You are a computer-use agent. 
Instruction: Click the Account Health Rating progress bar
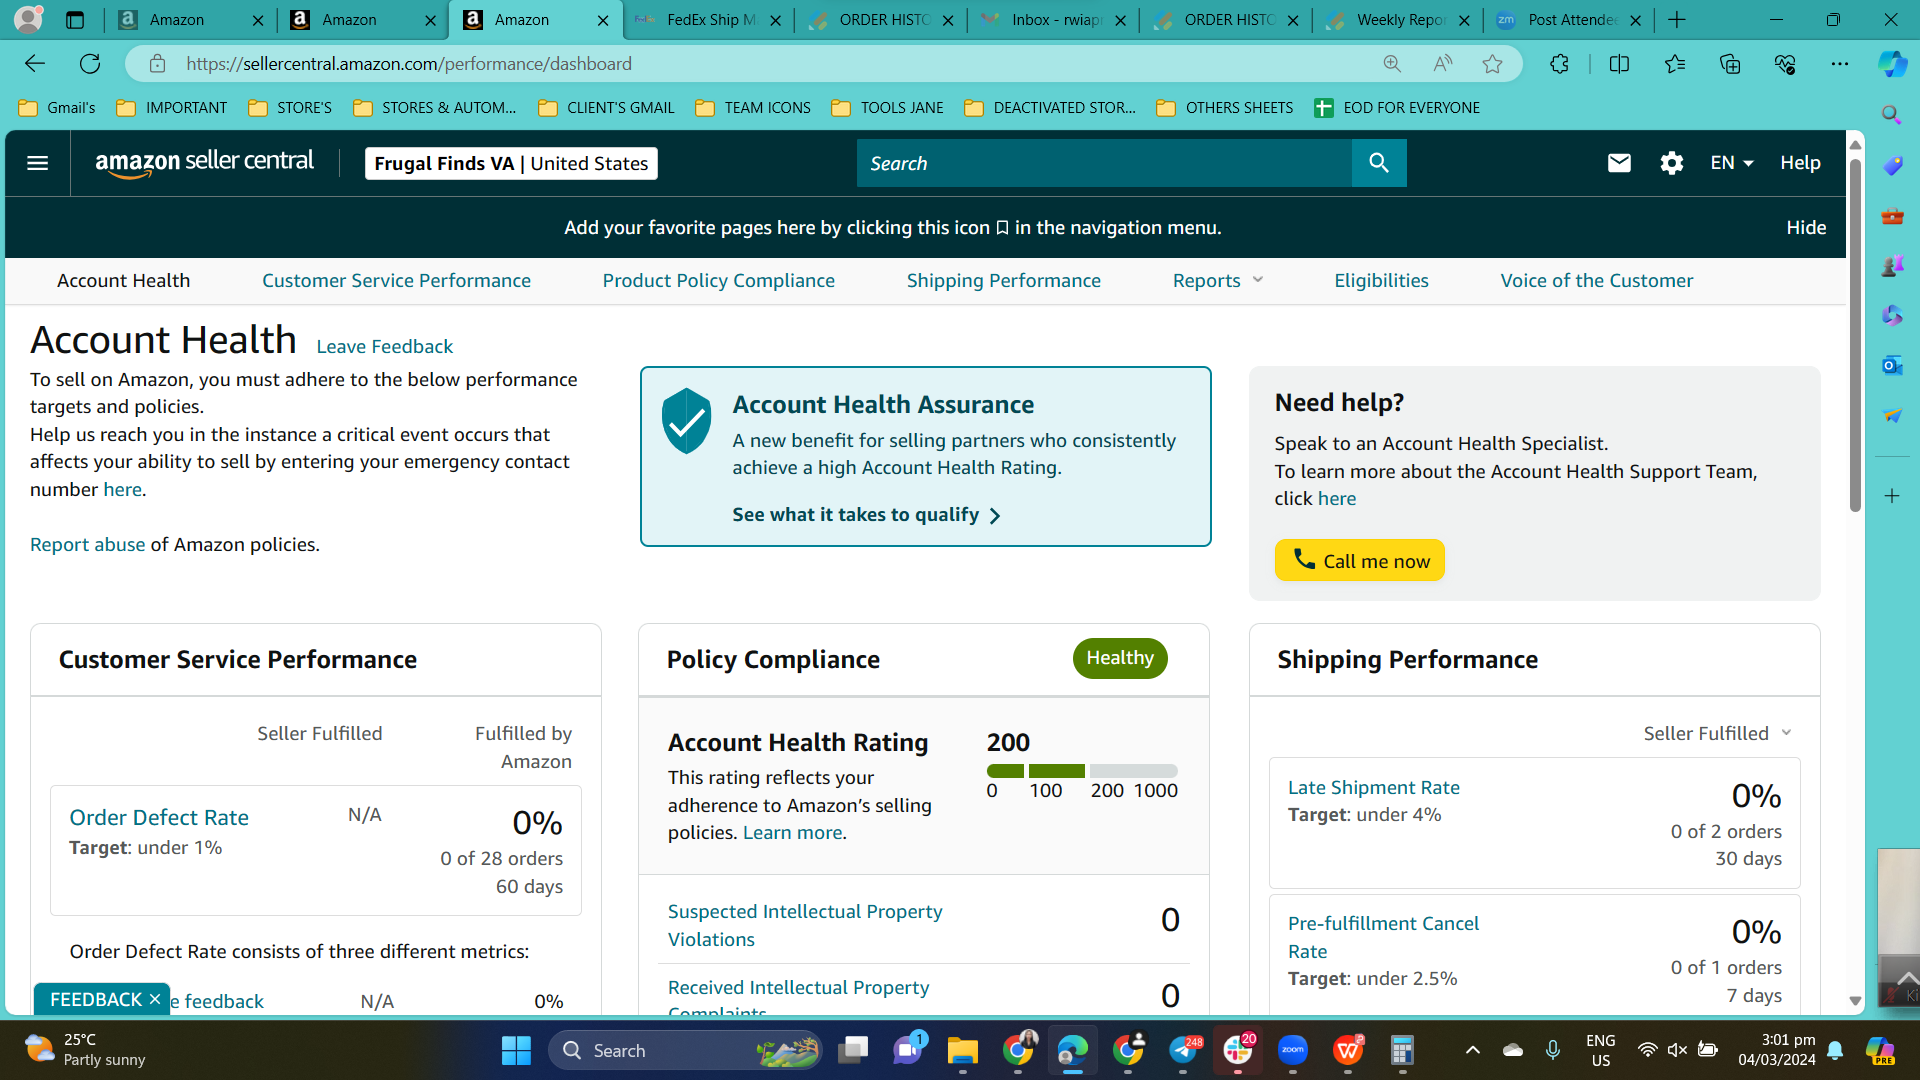pyautogui.click(x=1082, y=771)
